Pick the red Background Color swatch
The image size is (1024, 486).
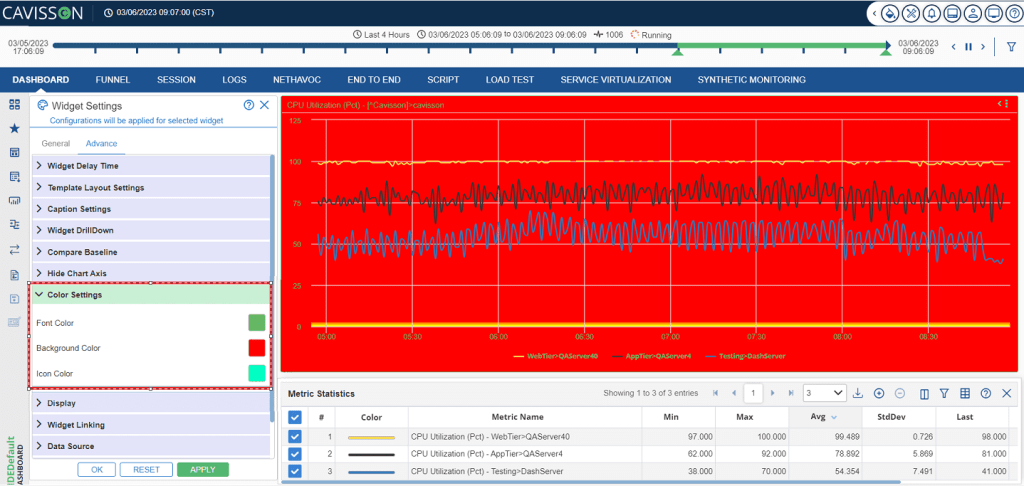[x=257, y=348]
